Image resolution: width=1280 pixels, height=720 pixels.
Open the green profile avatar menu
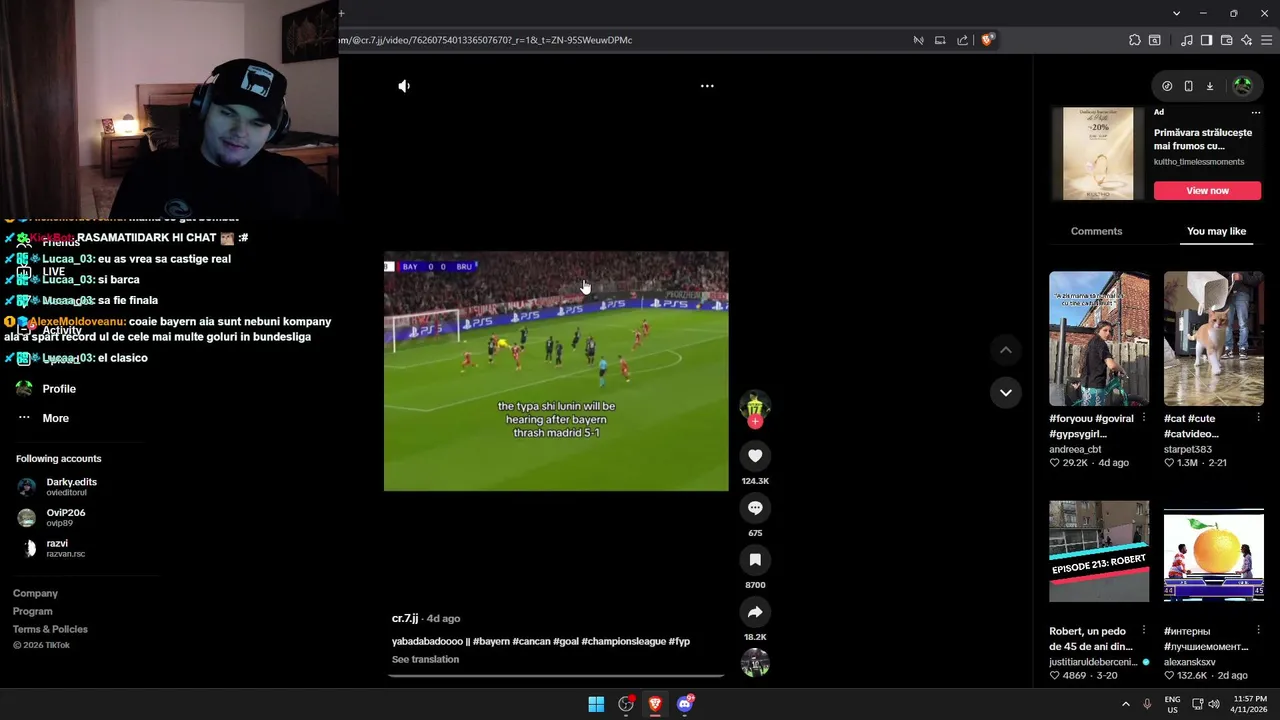(1242, 86)
